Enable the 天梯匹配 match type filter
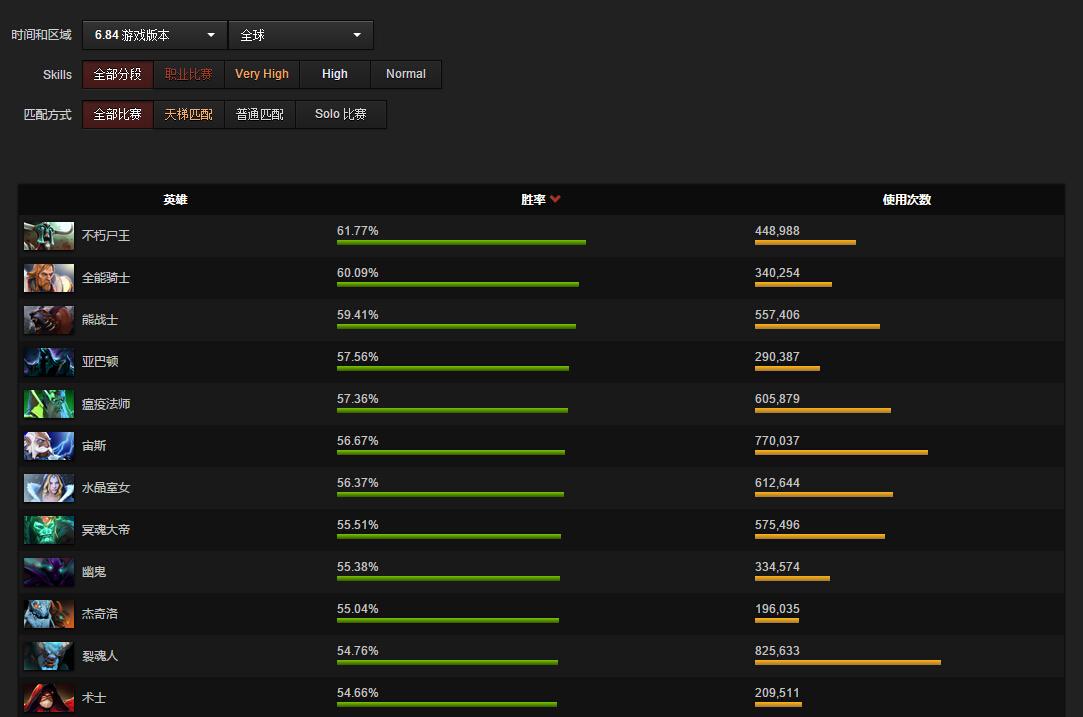Image resolution: width=1083 pixels, height=717 pixels. click(189, 114)
